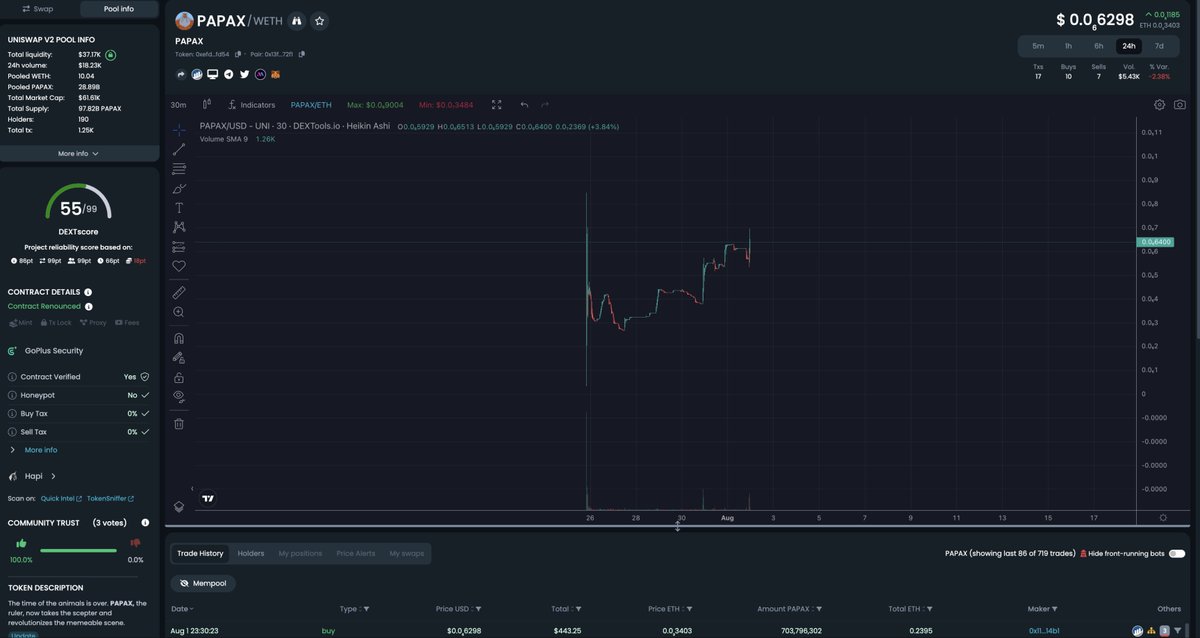1200x638 pixels.
Task: Open the chart settings gear
Action: (1159, 104)
